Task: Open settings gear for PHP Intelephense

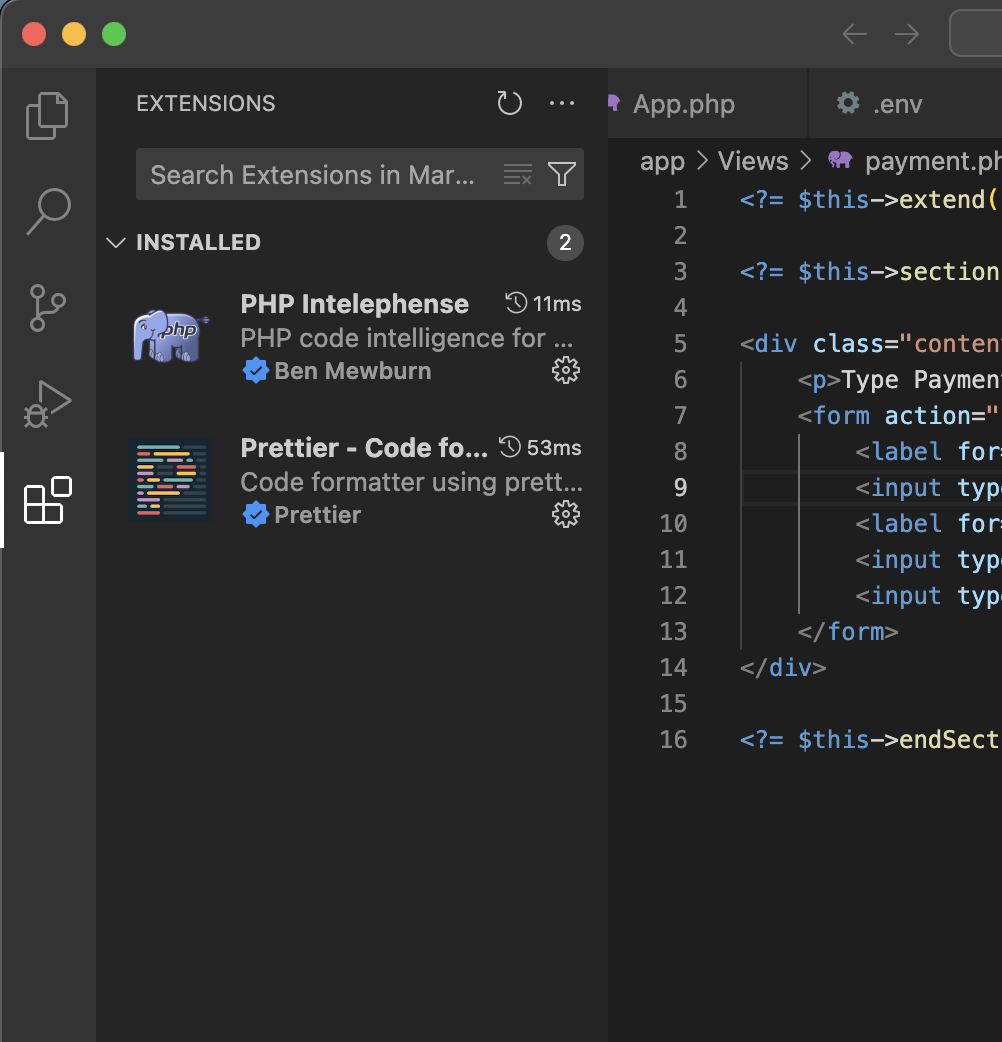Action: (x=566, y=370)
